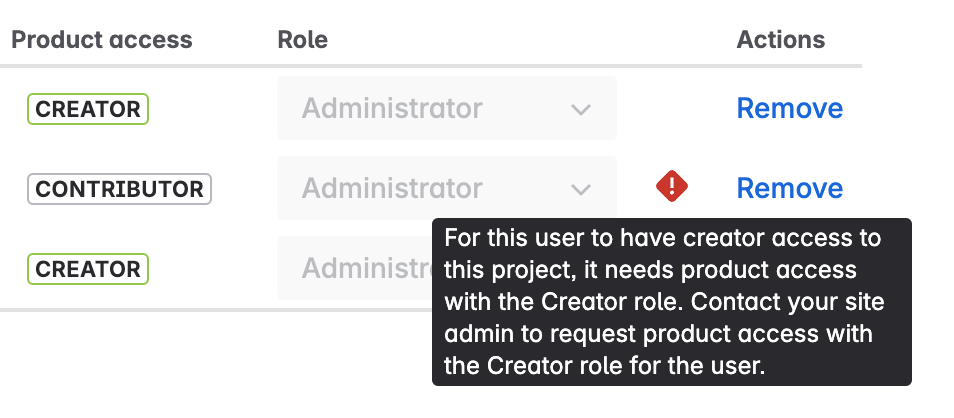Click the Actions column header
This screenshot has width=954, height=418.
point(781,40)
